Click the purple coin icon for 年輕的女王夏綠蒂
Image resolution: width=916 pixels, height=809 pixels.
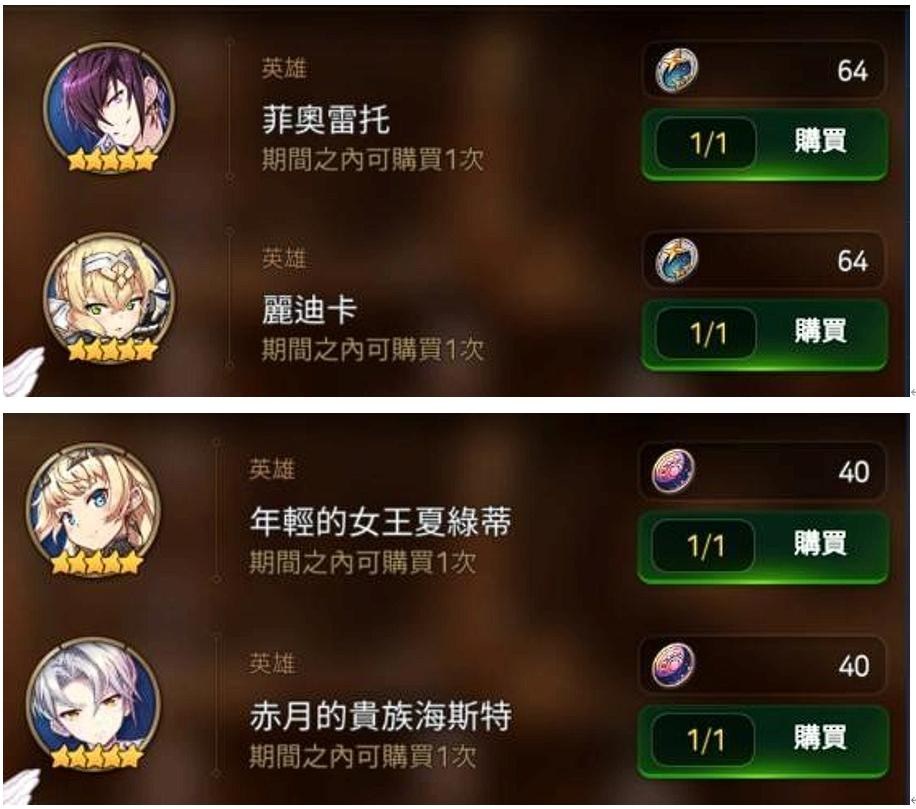674,471
